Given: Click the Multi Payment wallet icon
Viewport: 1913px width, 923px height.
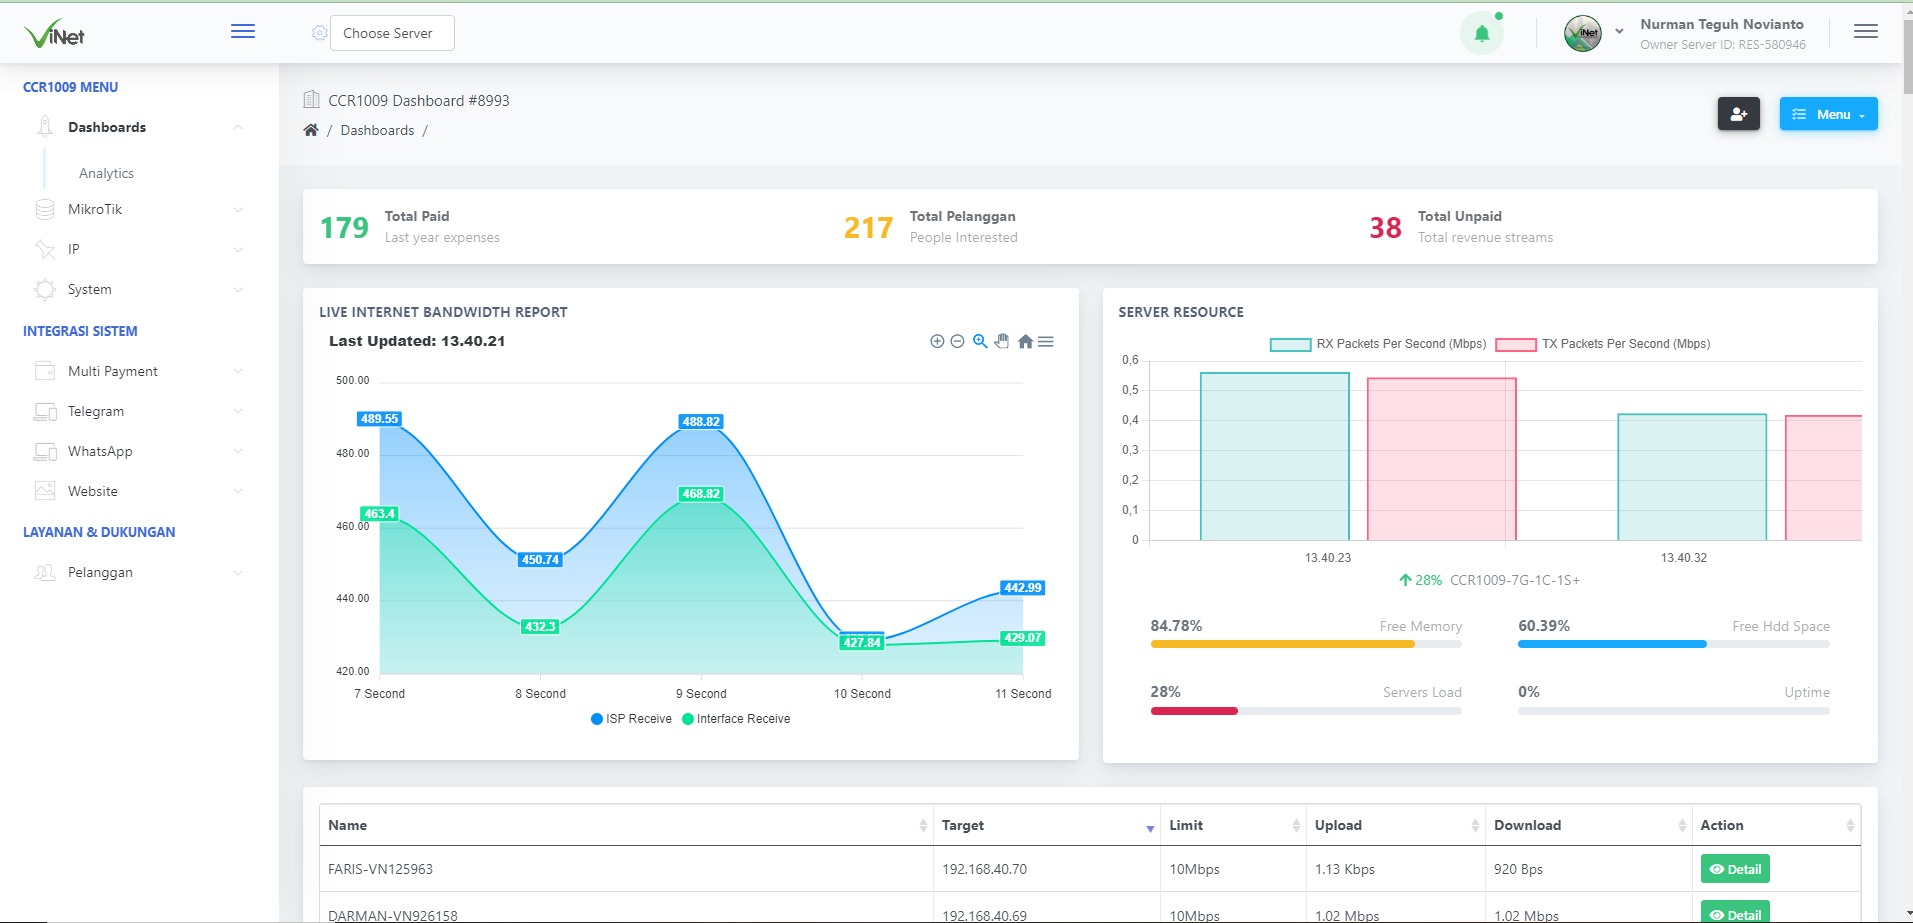Looking at the screenshot, I should tap(45, 371).
